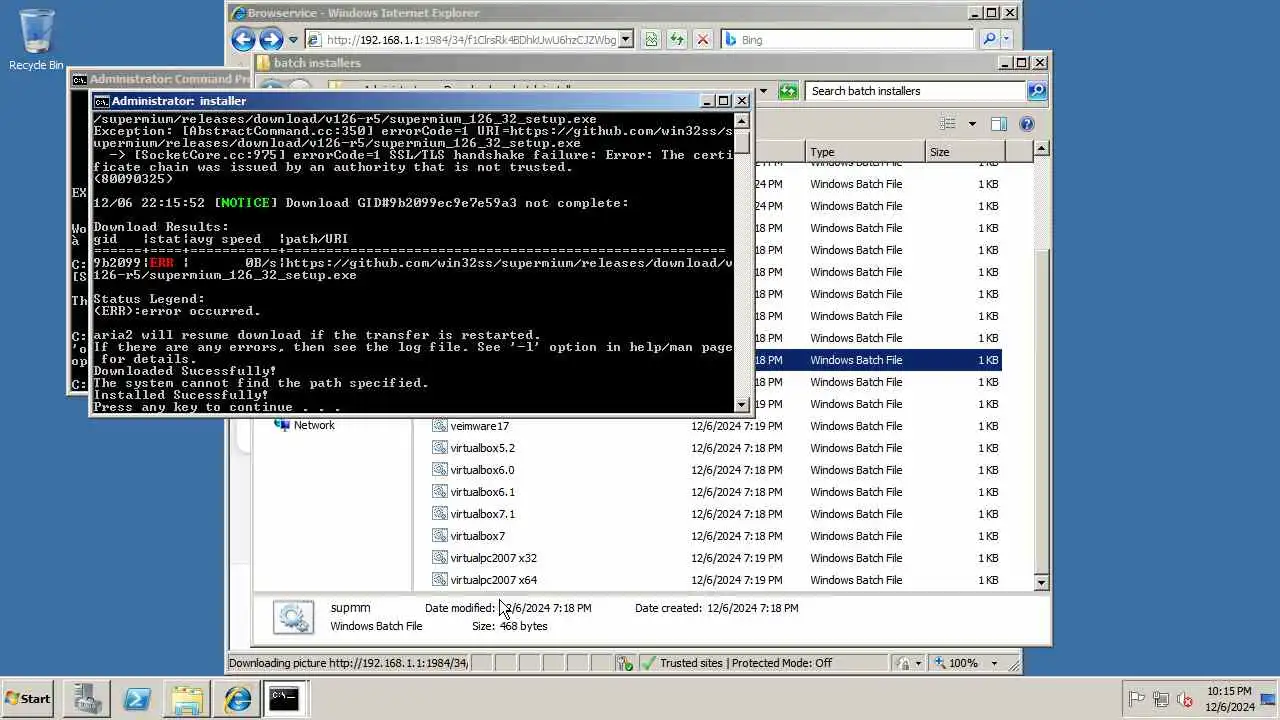Viewport: 1280px width, 720px height.
Task: Stop page loading in Internet Explorer
Action: click(703, 40)
